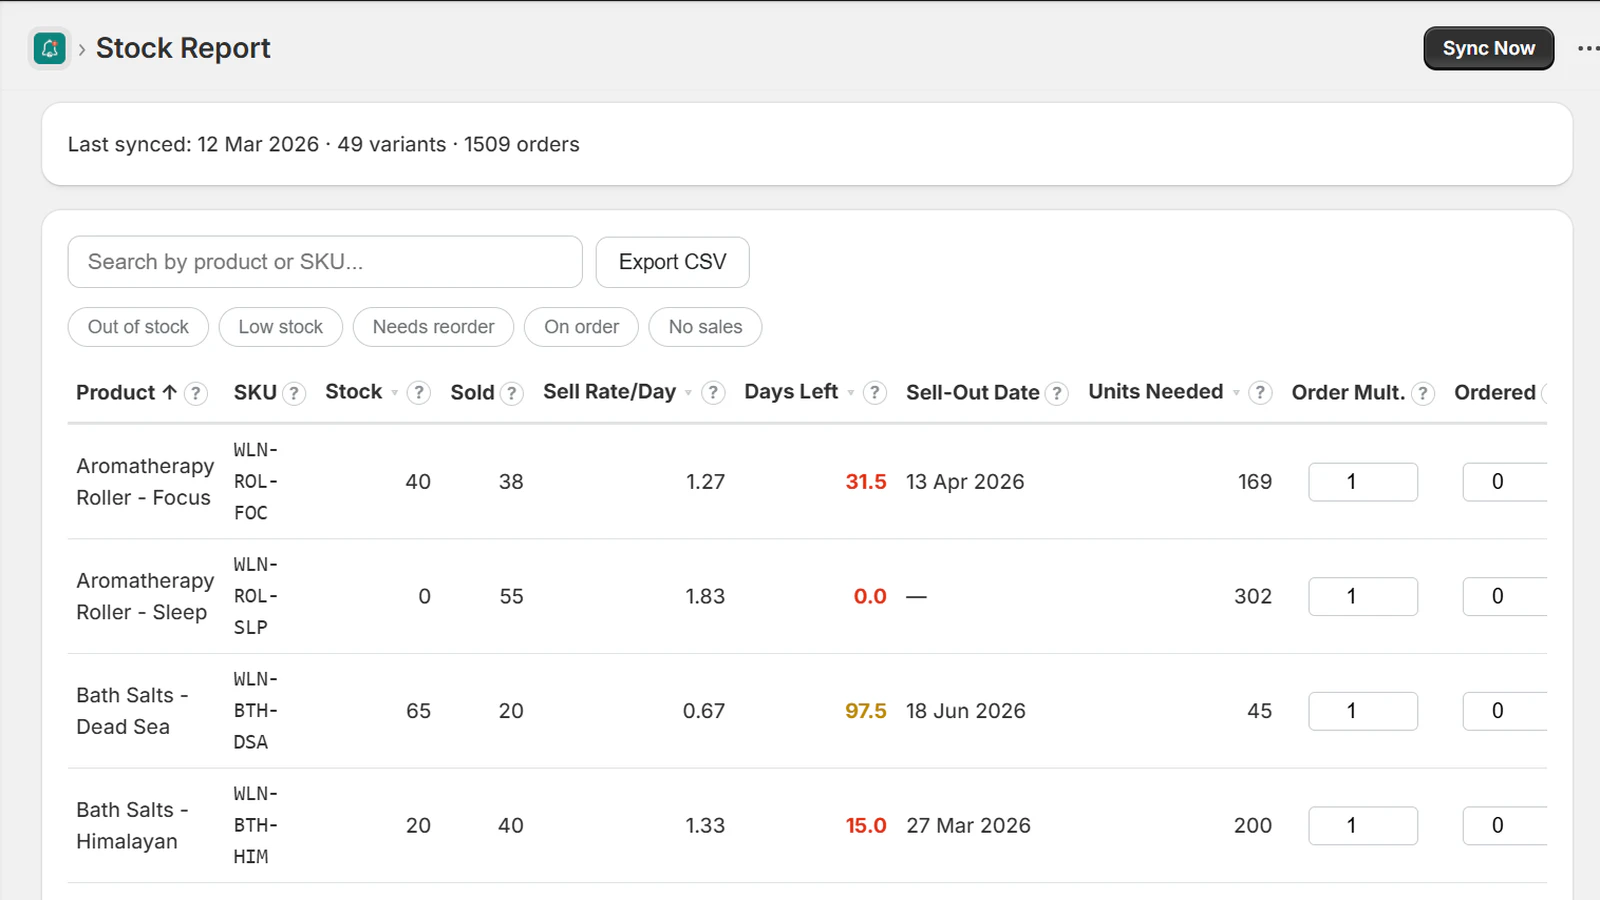This screenshot has width=1600, height=900.
Task: Click the SKU column help icon
Action: click(x=295, y=393)
